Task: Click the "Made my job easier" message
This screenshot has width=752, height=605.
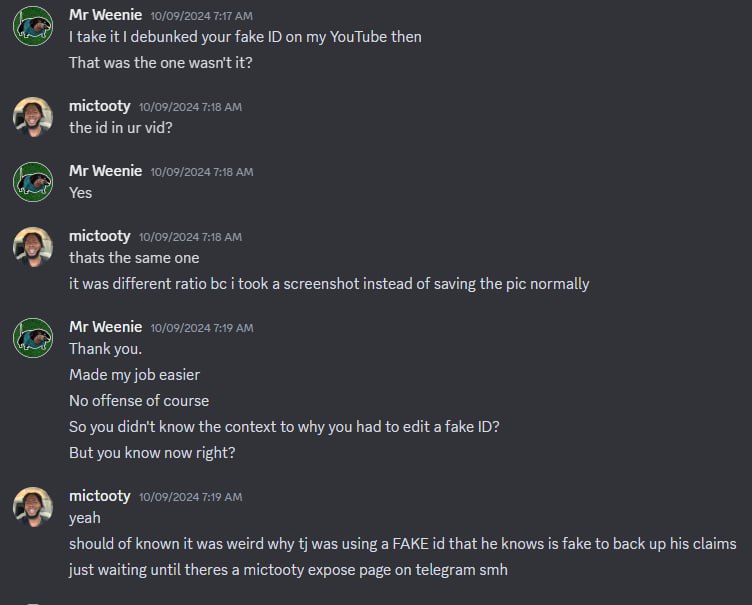Action: (134, 375)
